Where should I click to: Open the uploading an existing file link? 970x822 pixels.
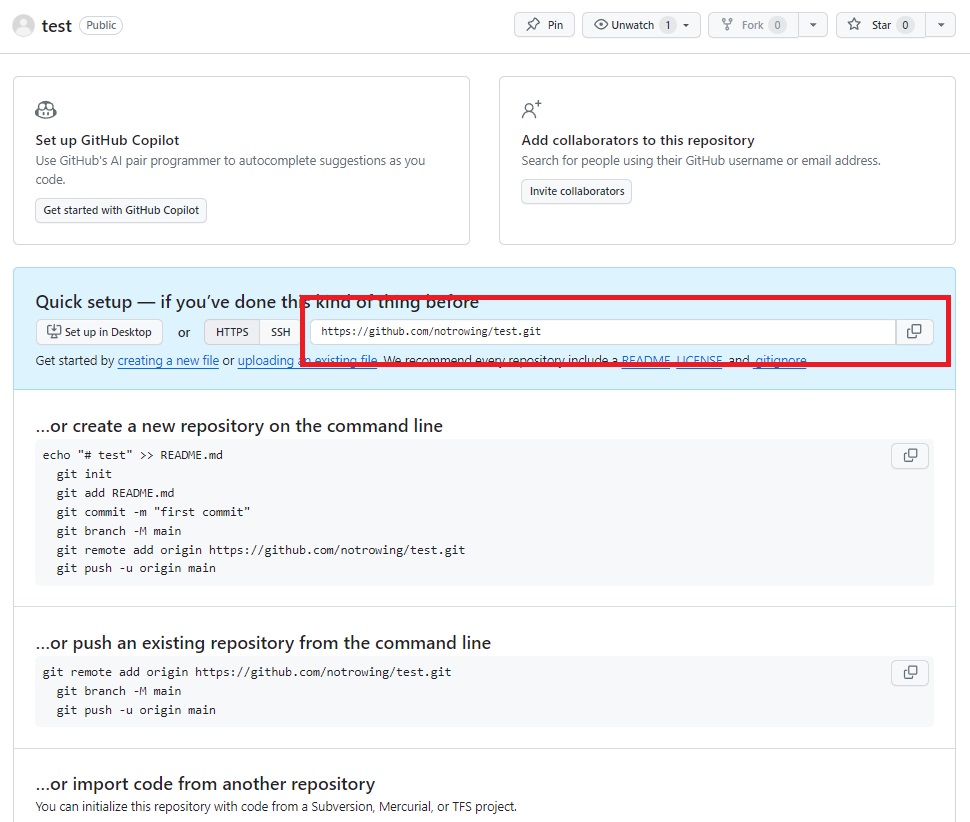(307, 360)
